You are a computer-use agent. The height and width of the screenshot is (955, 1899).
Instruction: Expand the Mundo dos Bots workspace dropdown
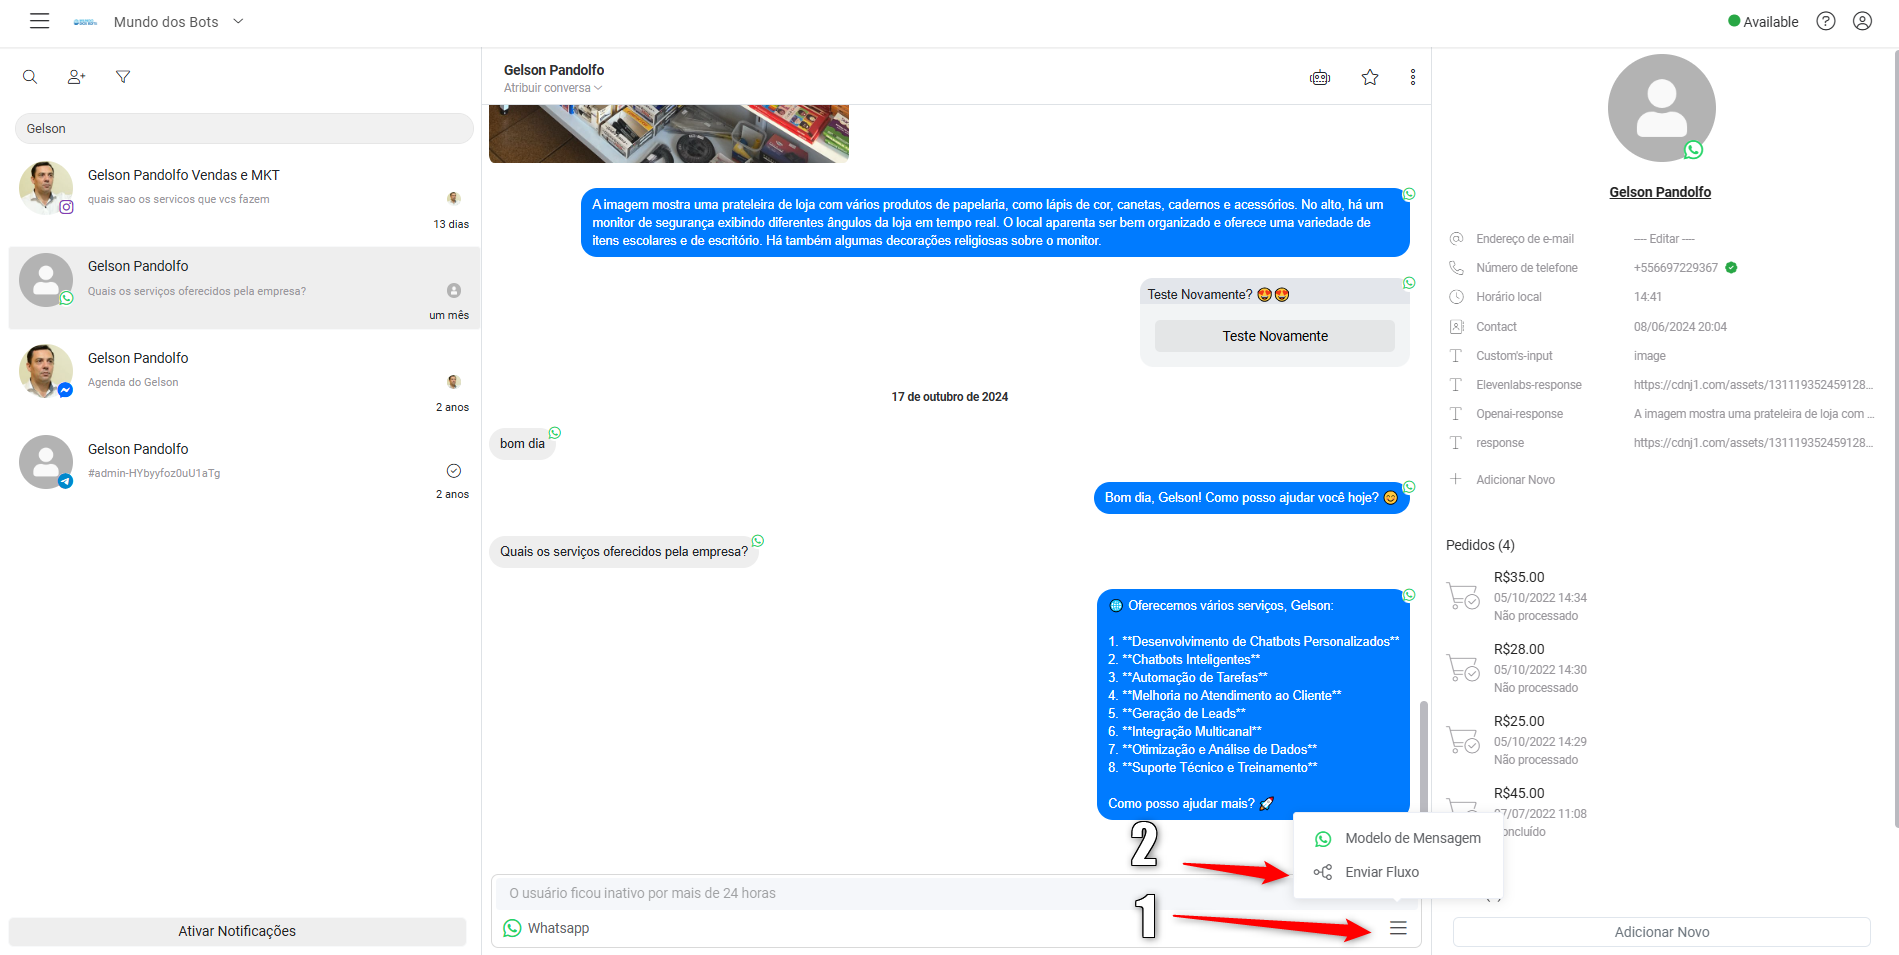(238, 21)
